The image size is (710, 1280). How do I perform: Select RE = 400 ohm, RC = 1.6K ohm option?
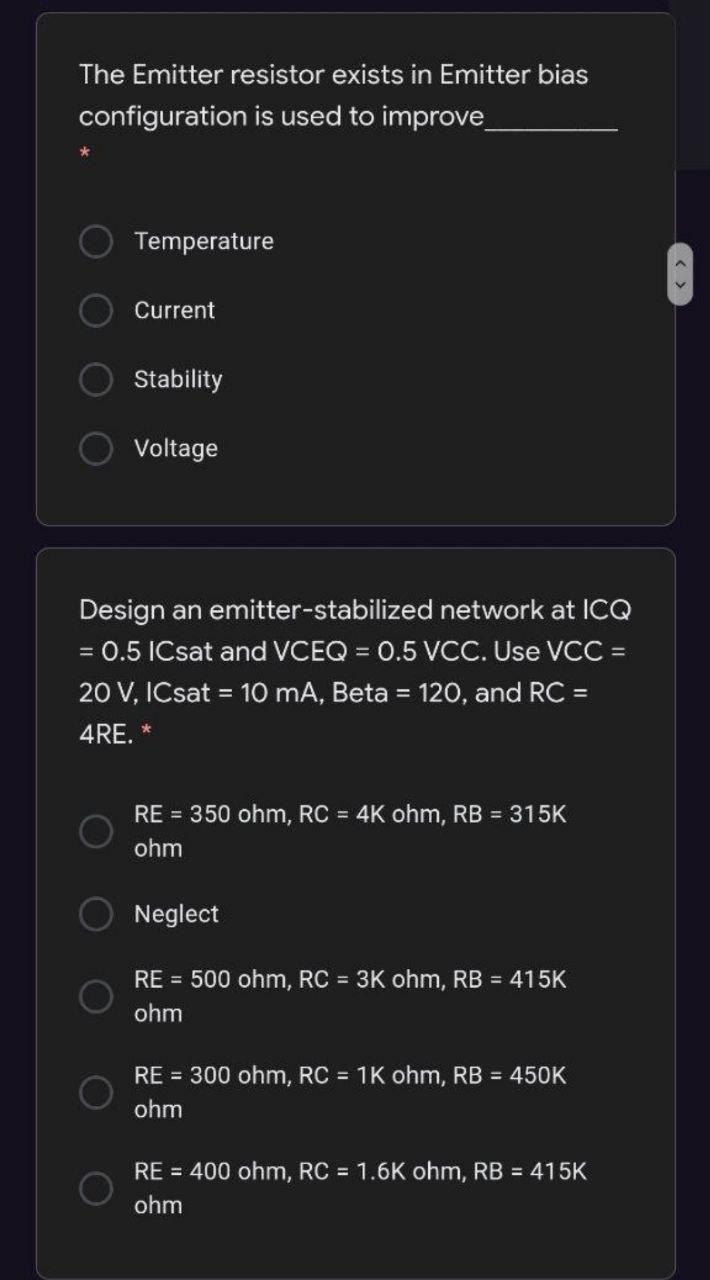(x=97, y=1189)
